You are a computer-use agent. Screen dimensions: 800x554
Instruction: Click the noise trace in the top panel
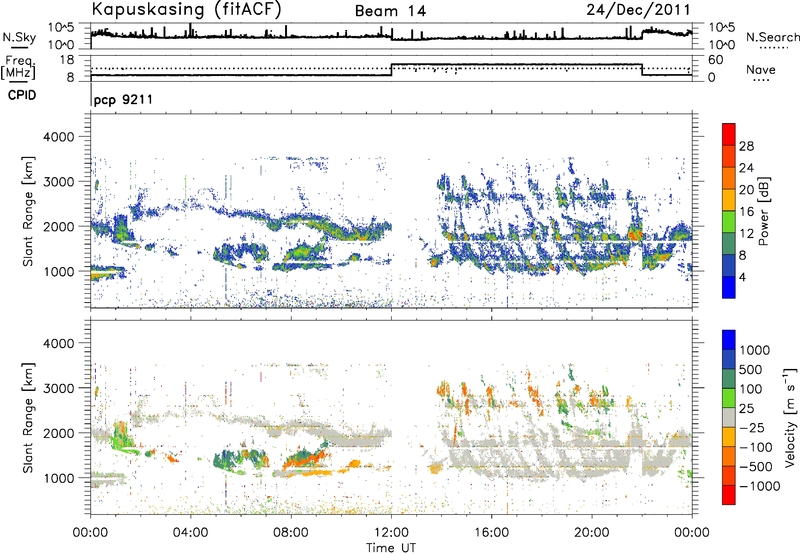tap(391, 37)
